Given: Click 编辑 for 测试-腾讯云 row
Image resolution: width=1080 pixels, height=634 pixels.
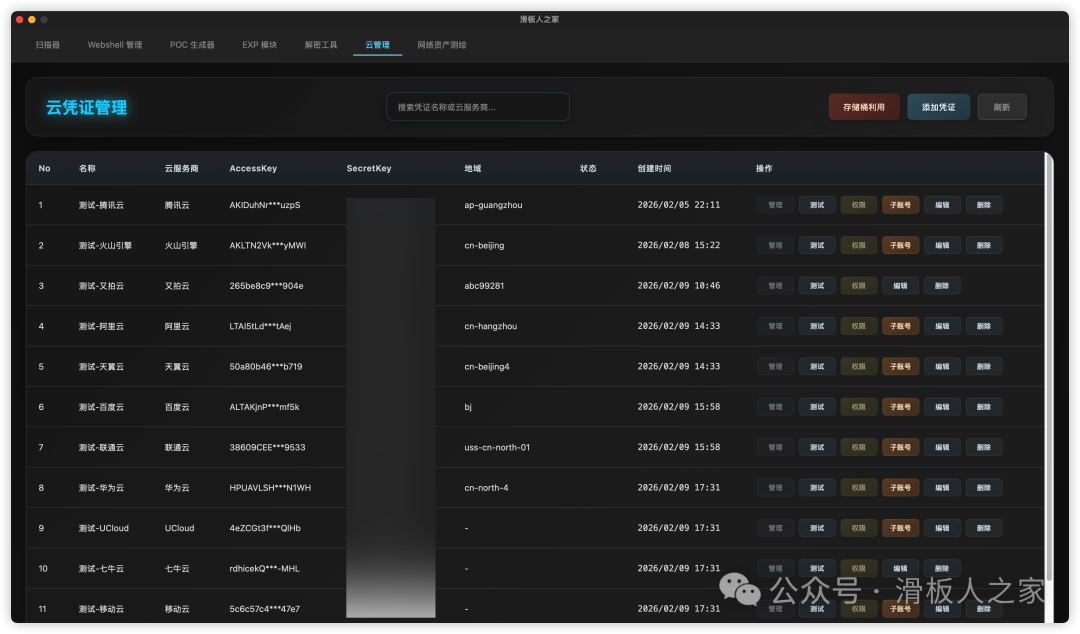Looking at the screenshot, I should click(942, 205).
